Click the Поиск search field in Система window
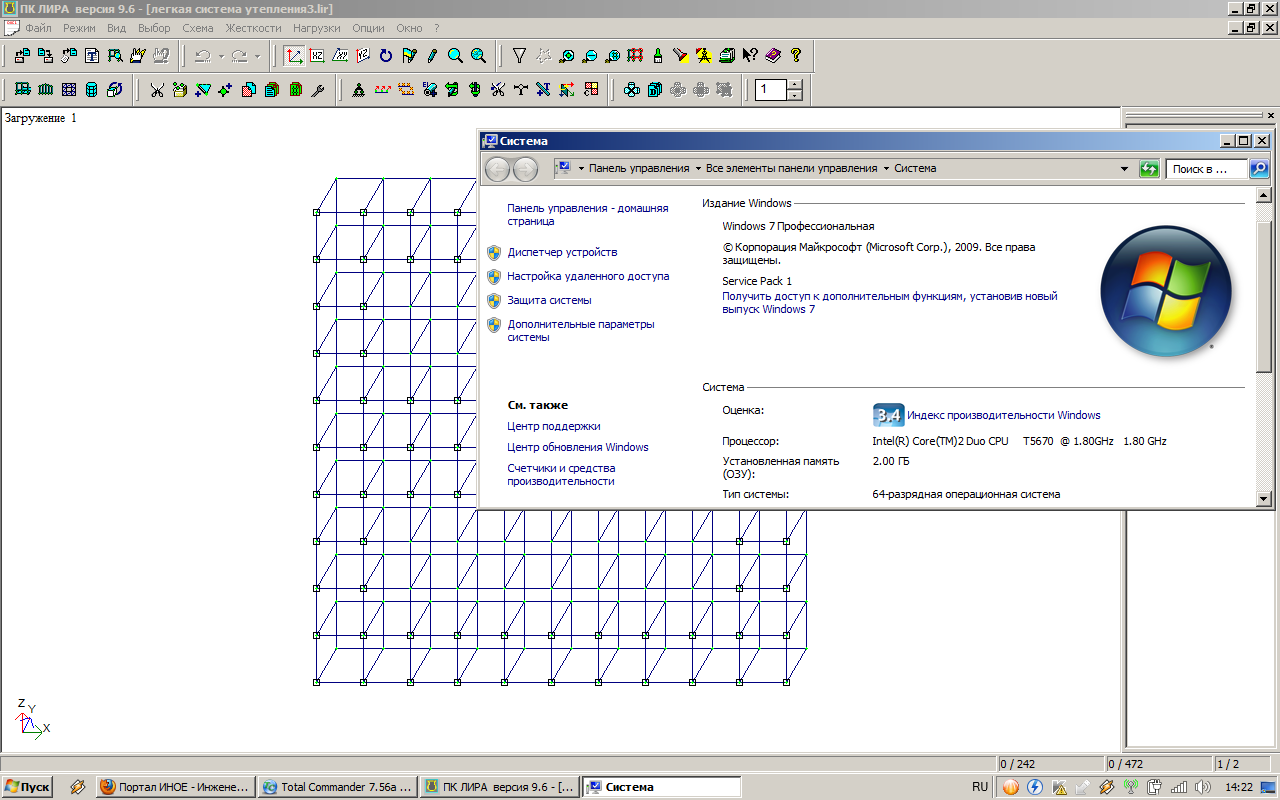 [1206, 169]
